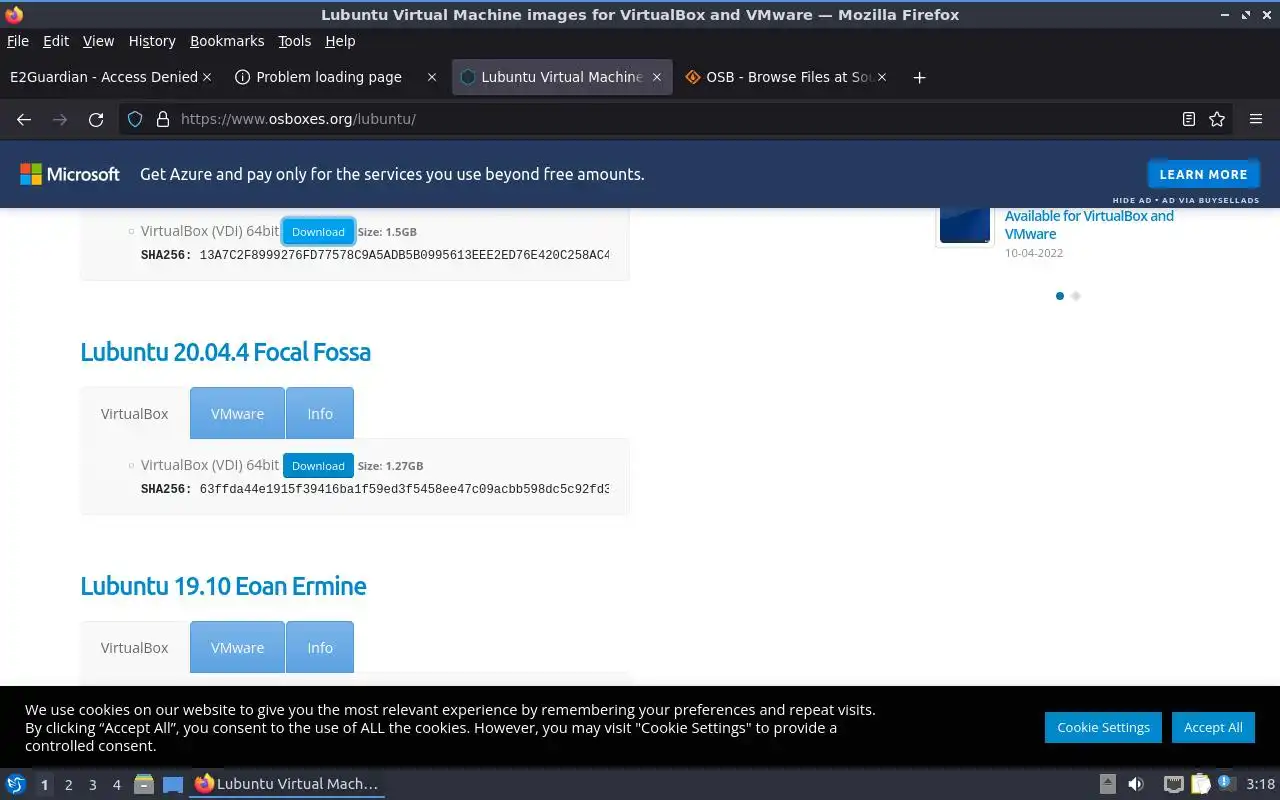Close the Problem loading page tab
This screenshot has height=800, width=1280.
click(432, 77)
